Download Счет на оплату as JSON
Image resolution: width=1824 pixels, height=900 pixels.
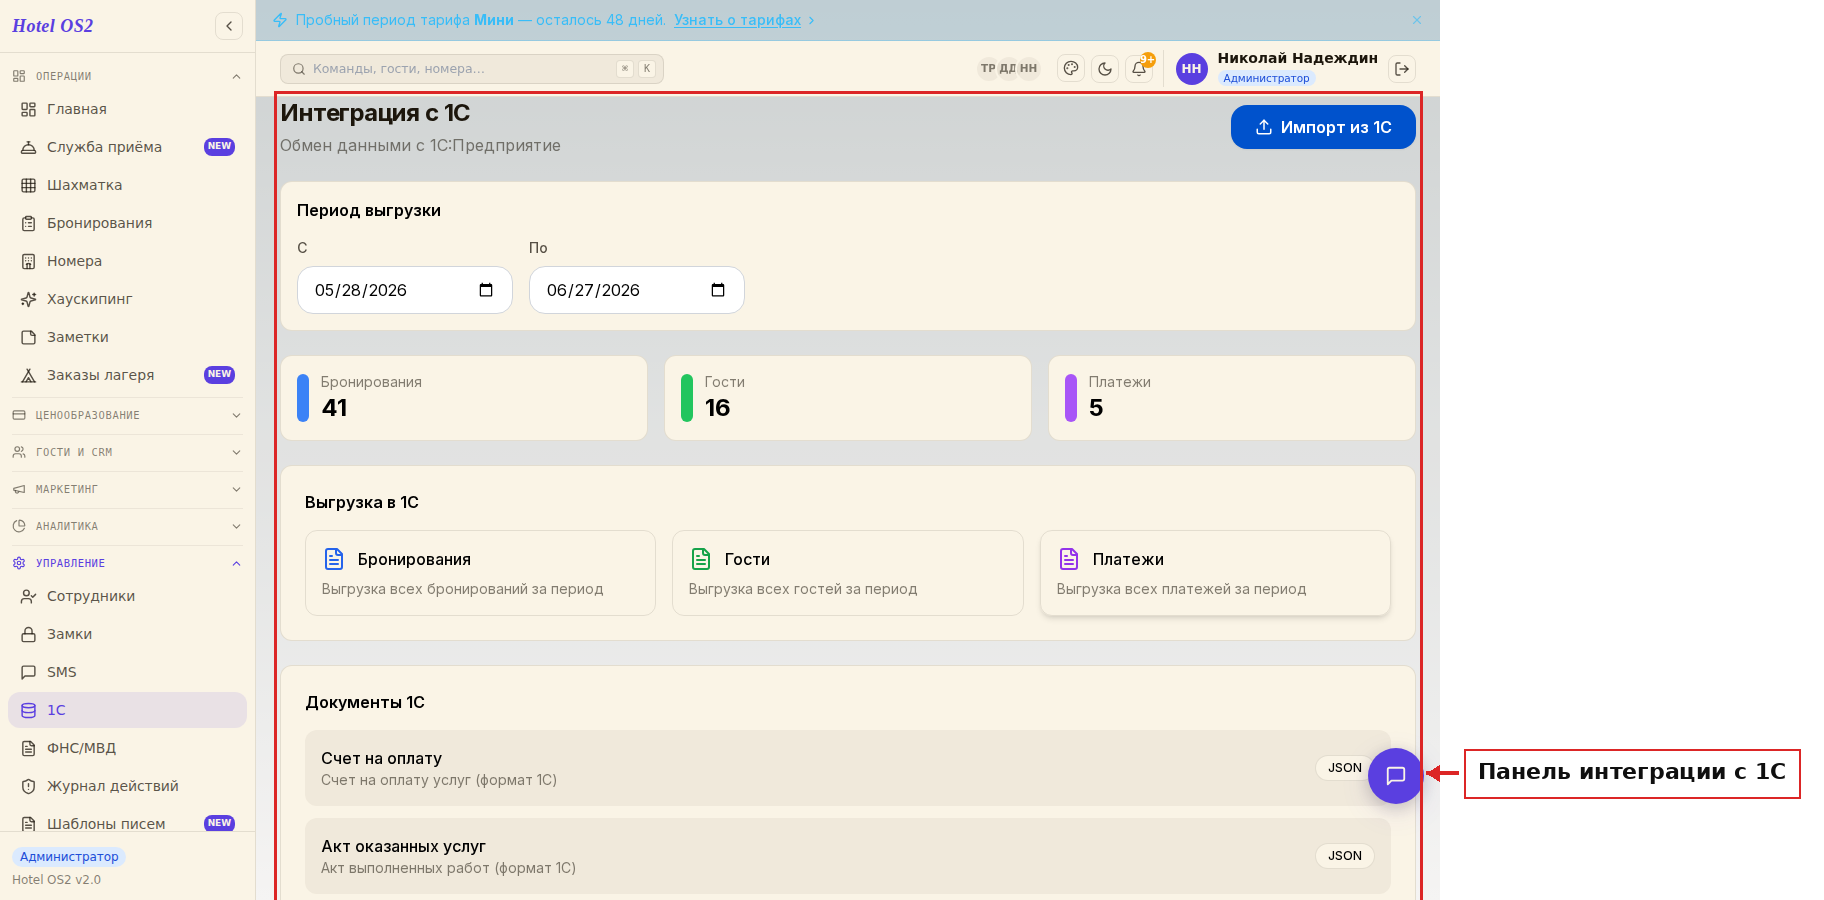1344,768
